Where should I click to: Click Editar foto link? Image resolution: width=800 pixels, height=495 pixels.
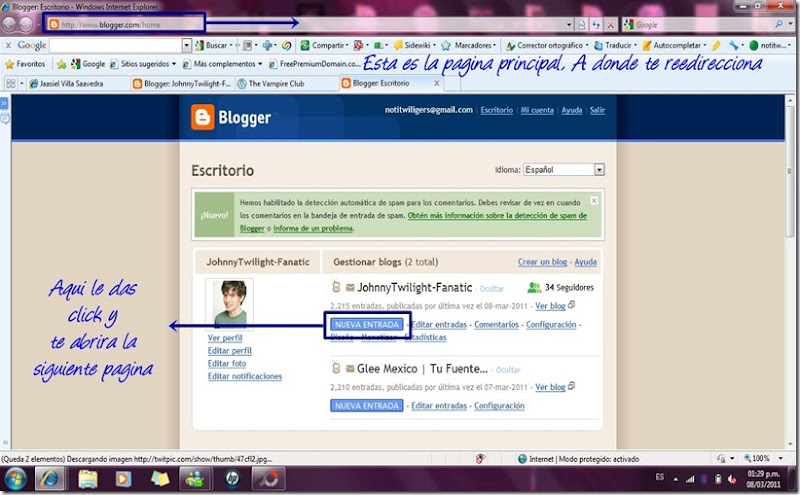point(227,363)
